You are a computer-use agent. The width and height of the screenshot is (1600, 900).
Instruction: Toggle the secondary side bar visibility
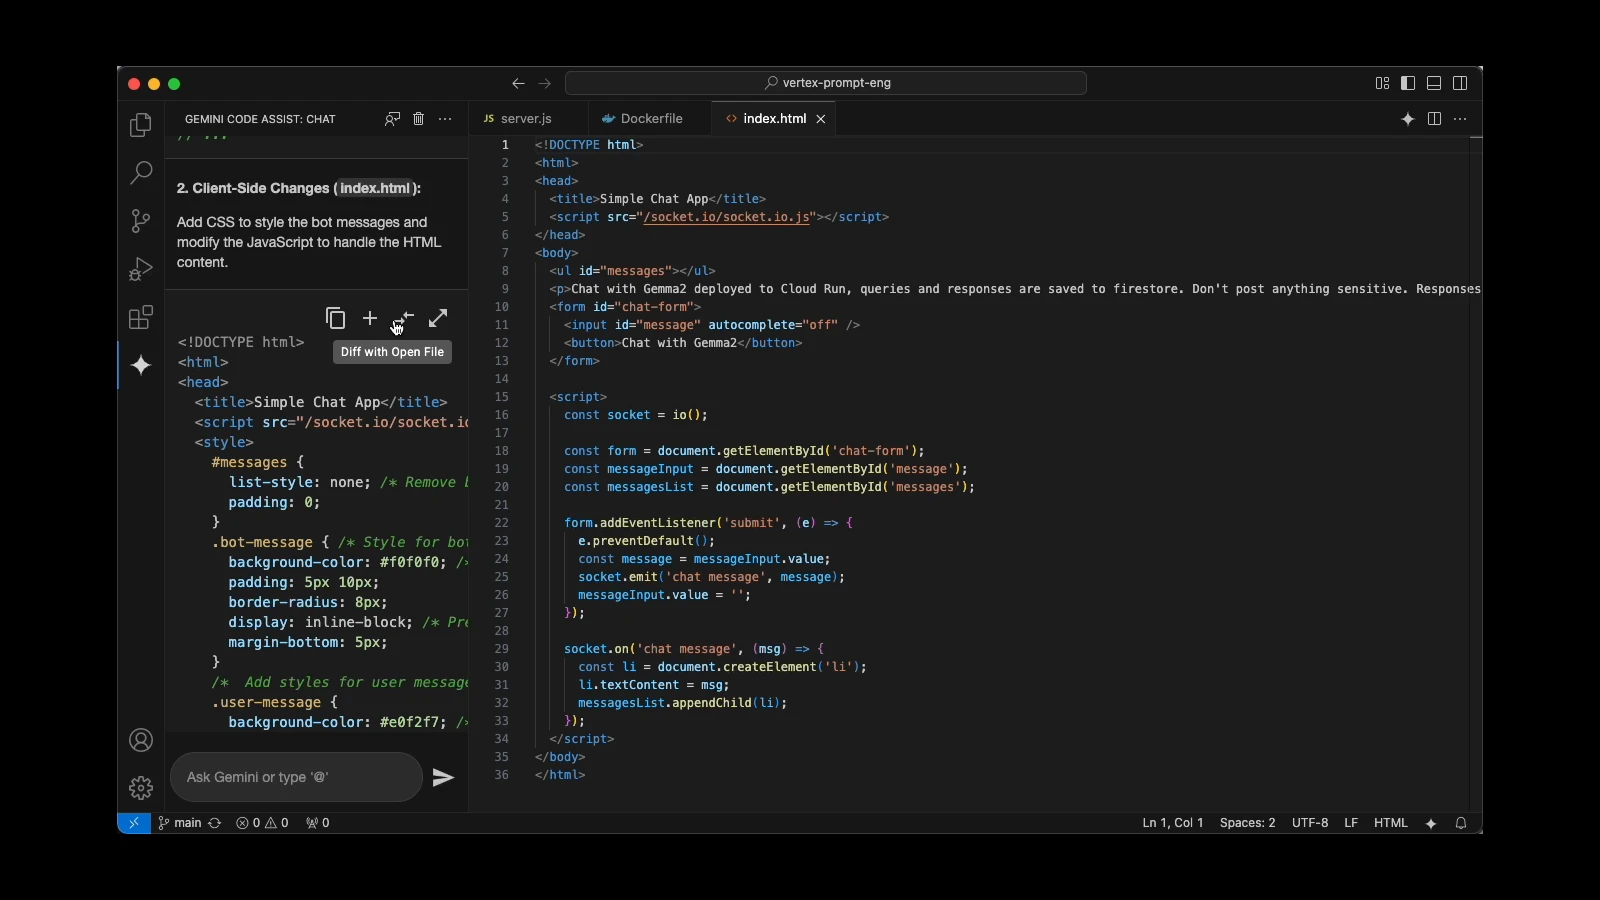(x=1460, y=83)
